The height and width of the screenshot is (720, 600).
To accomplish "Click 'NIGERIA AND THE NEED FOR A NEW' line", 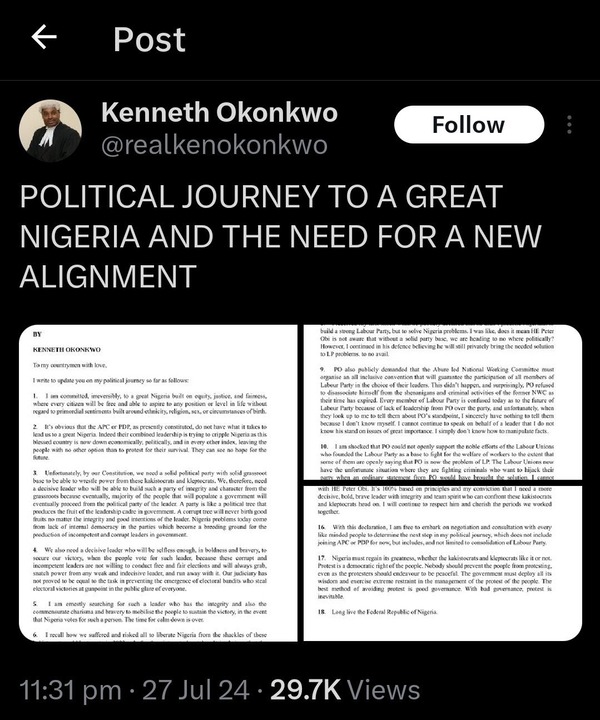I will coord(280,237).
